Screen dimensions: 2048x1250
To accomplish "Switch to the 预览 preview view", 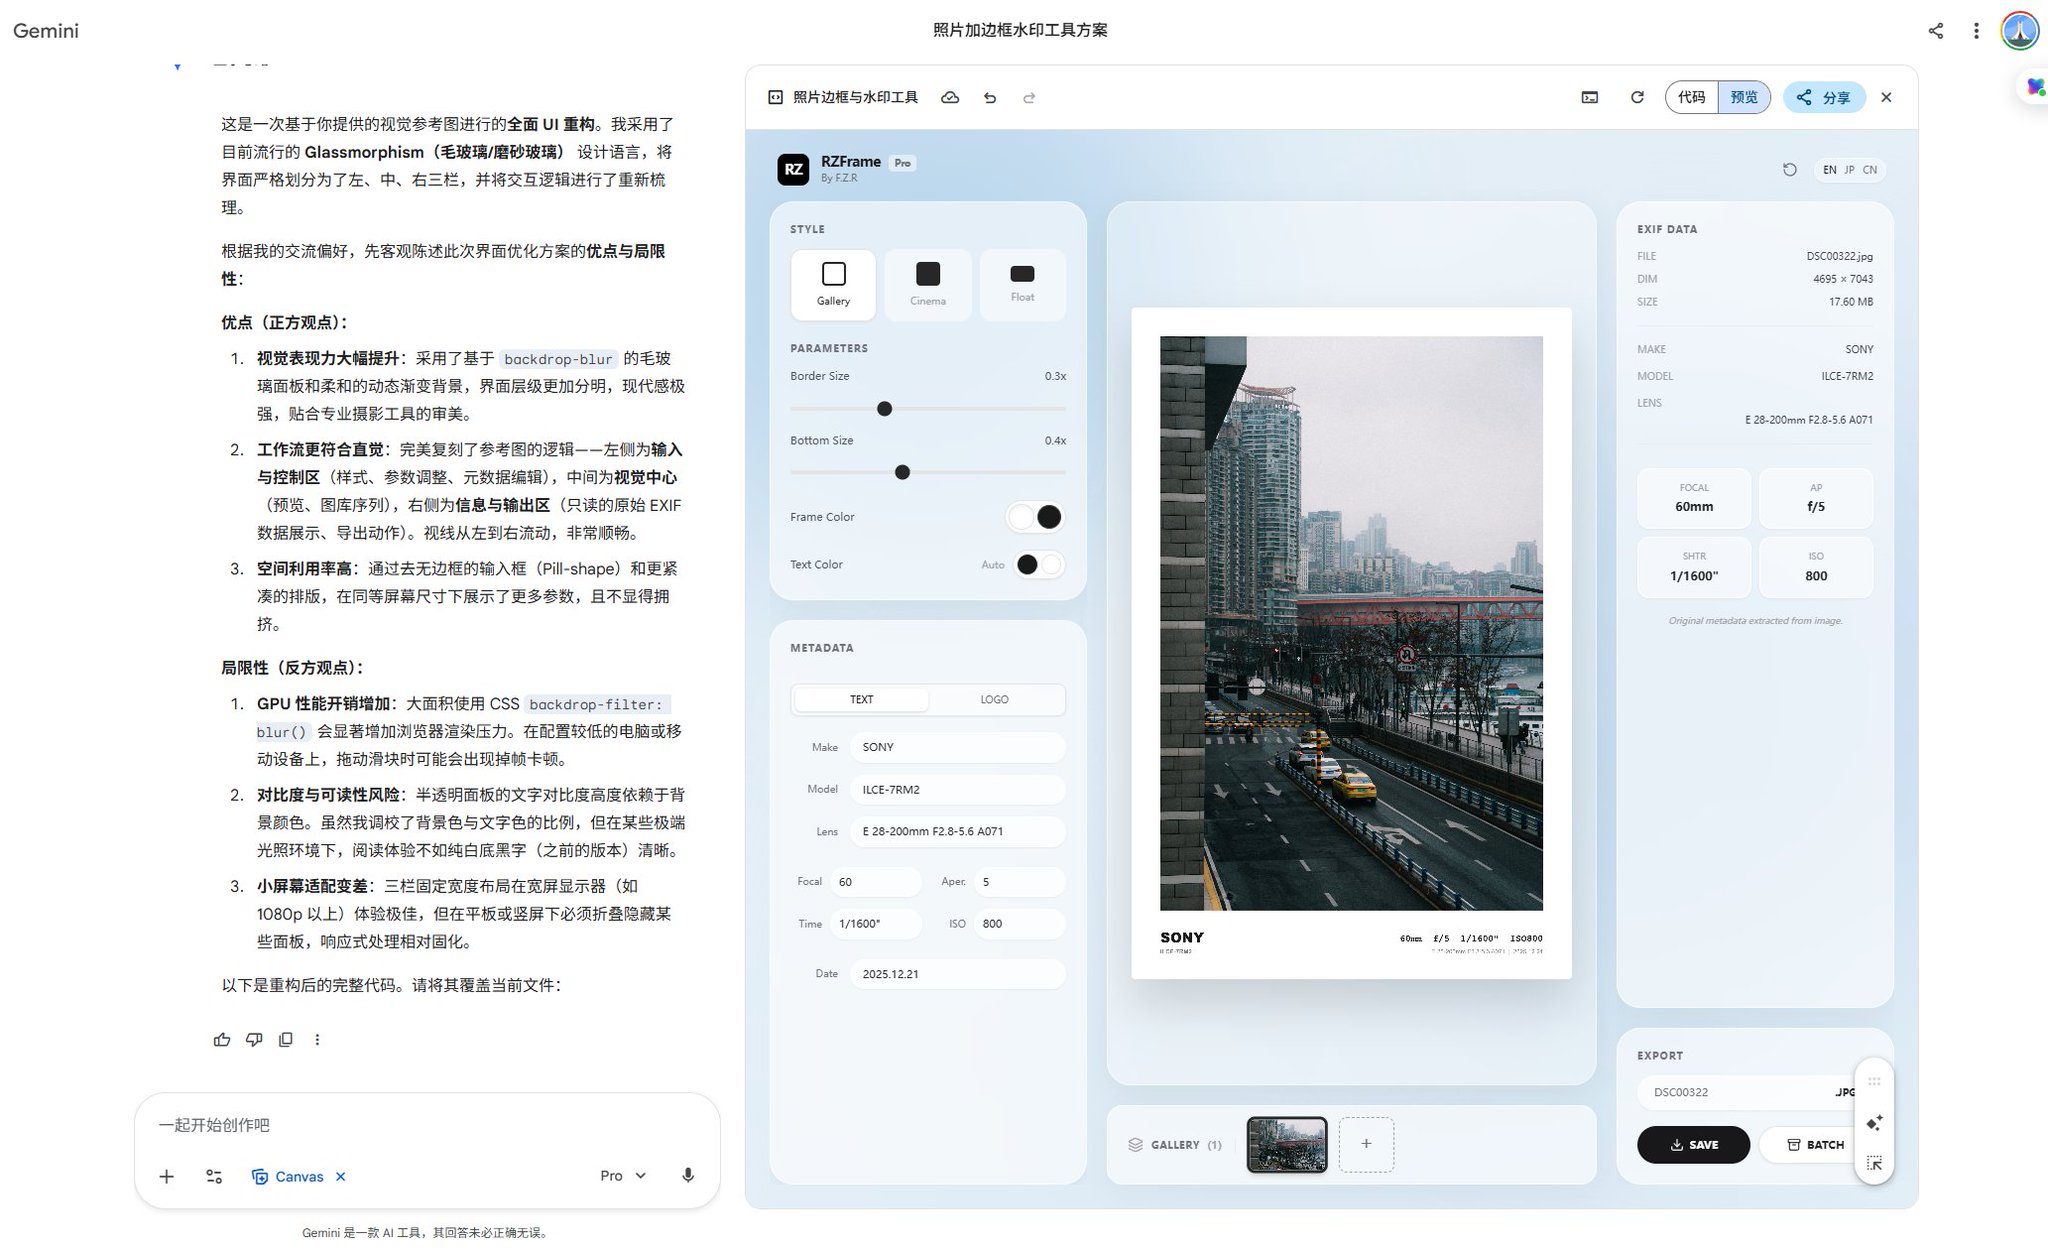I will pyautogui.click(x=1744, y=97).
